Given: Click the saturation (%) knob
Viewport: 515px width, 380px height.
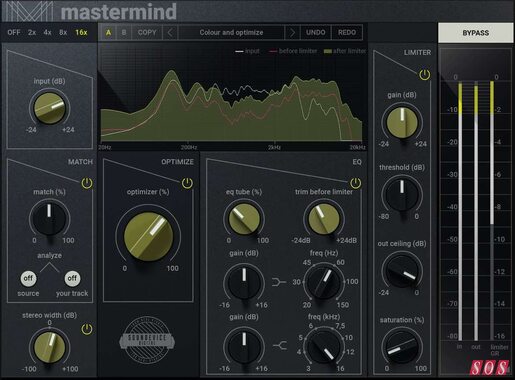Looking at the screenshot, I should coord(402,347).
